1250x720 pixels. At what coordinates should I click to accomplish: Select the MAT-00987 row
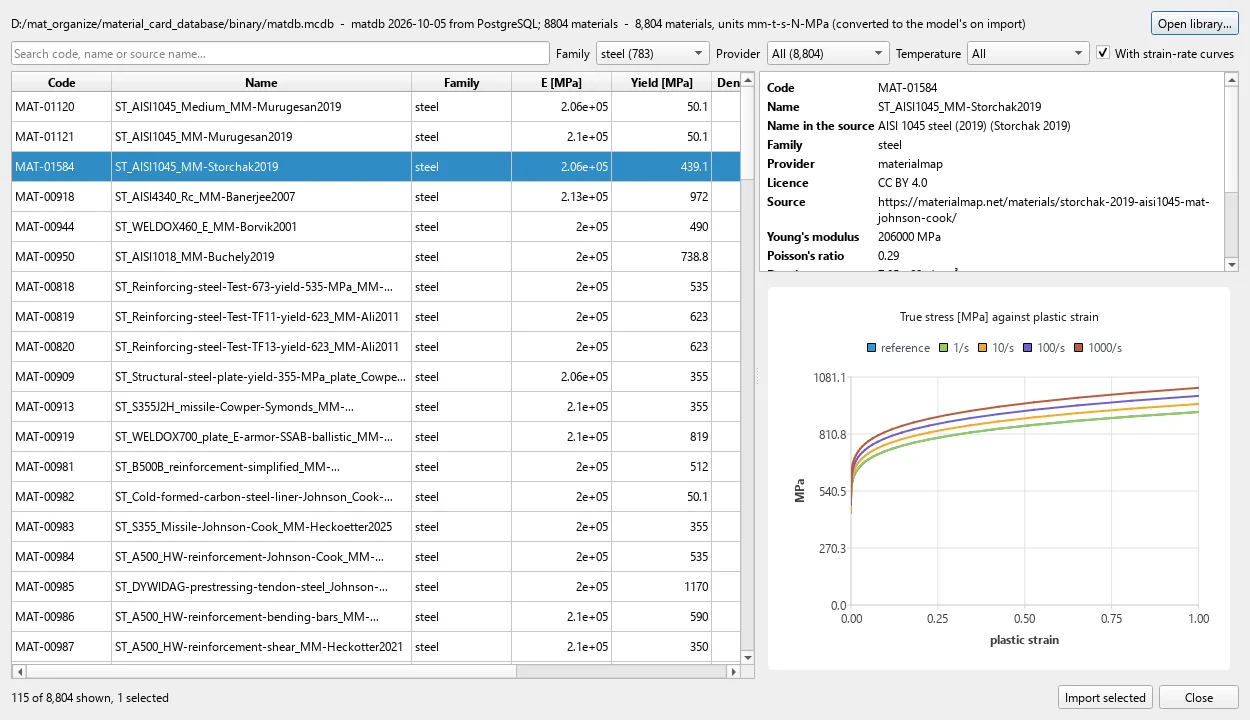(x=376, y=647)
